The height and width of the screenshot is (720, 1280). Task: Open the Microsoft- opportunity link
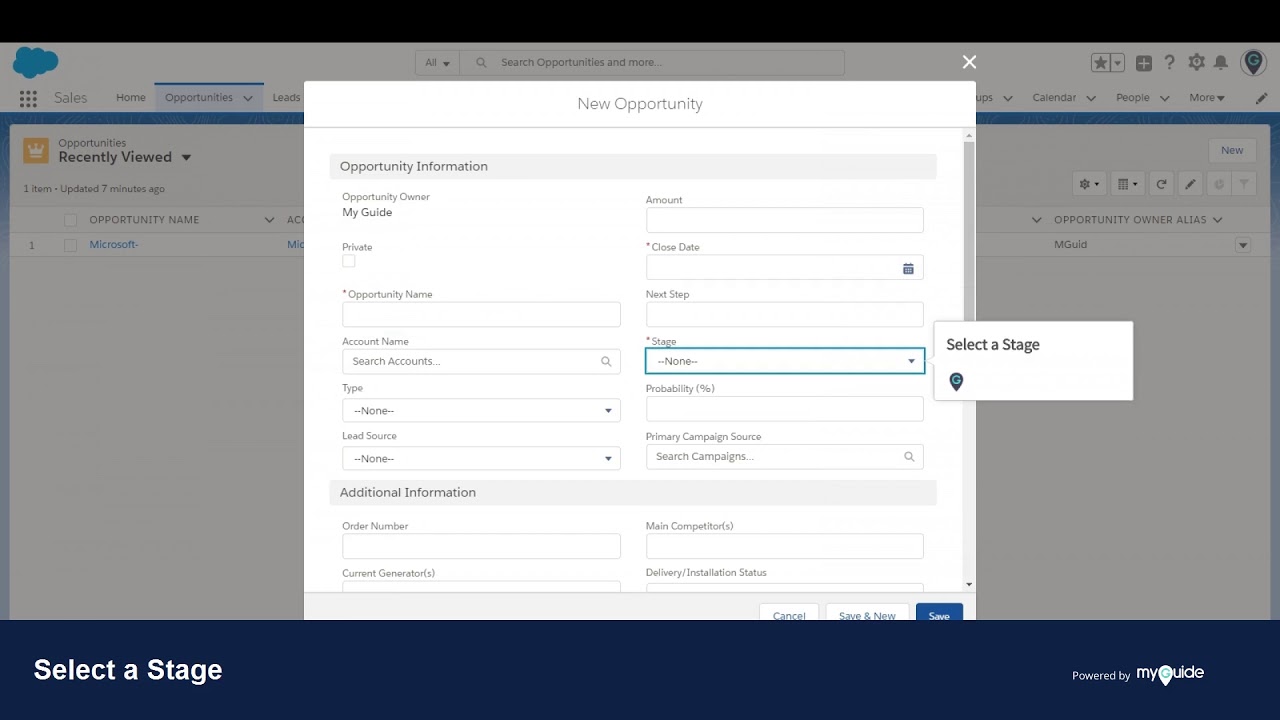pyautogui.click(x=114, y=245)
